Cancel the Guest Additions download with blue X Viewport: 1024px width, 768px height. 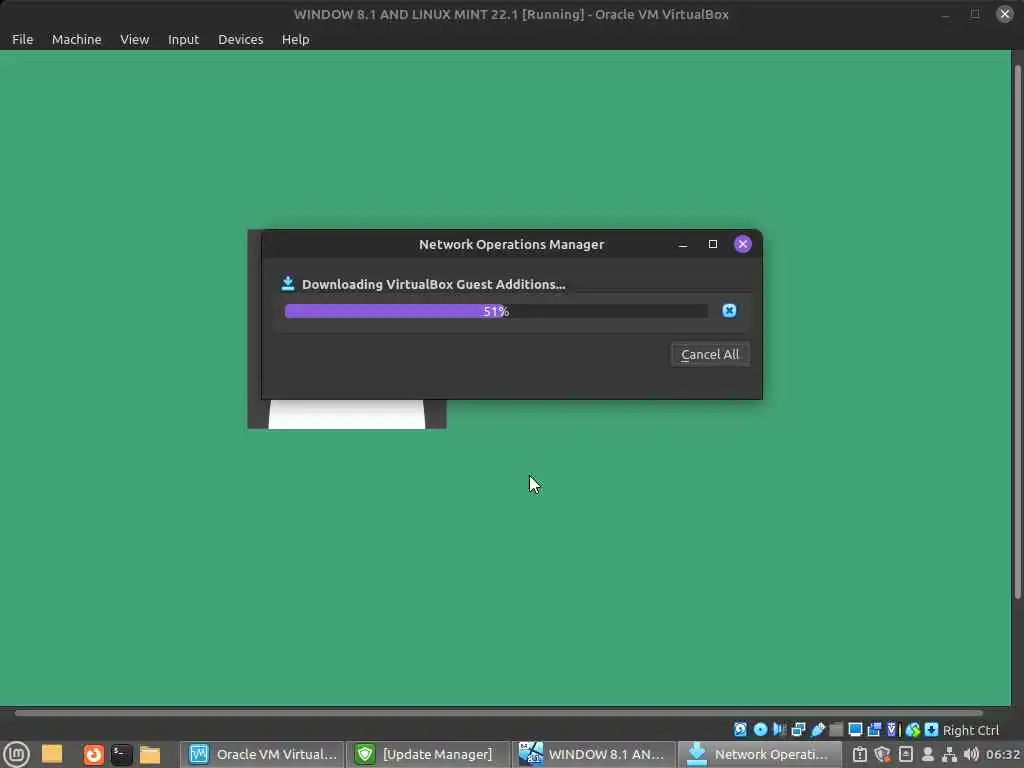point(729,310)
